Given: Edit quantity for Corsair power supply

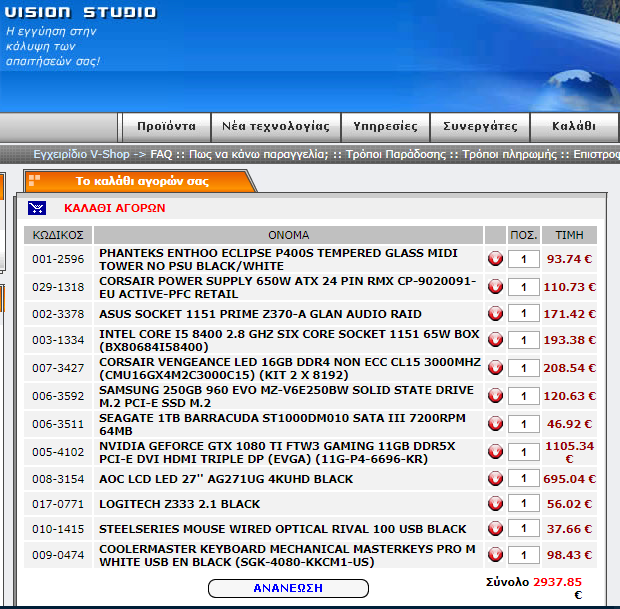Looking at the screenshot, I should (524, 287).
